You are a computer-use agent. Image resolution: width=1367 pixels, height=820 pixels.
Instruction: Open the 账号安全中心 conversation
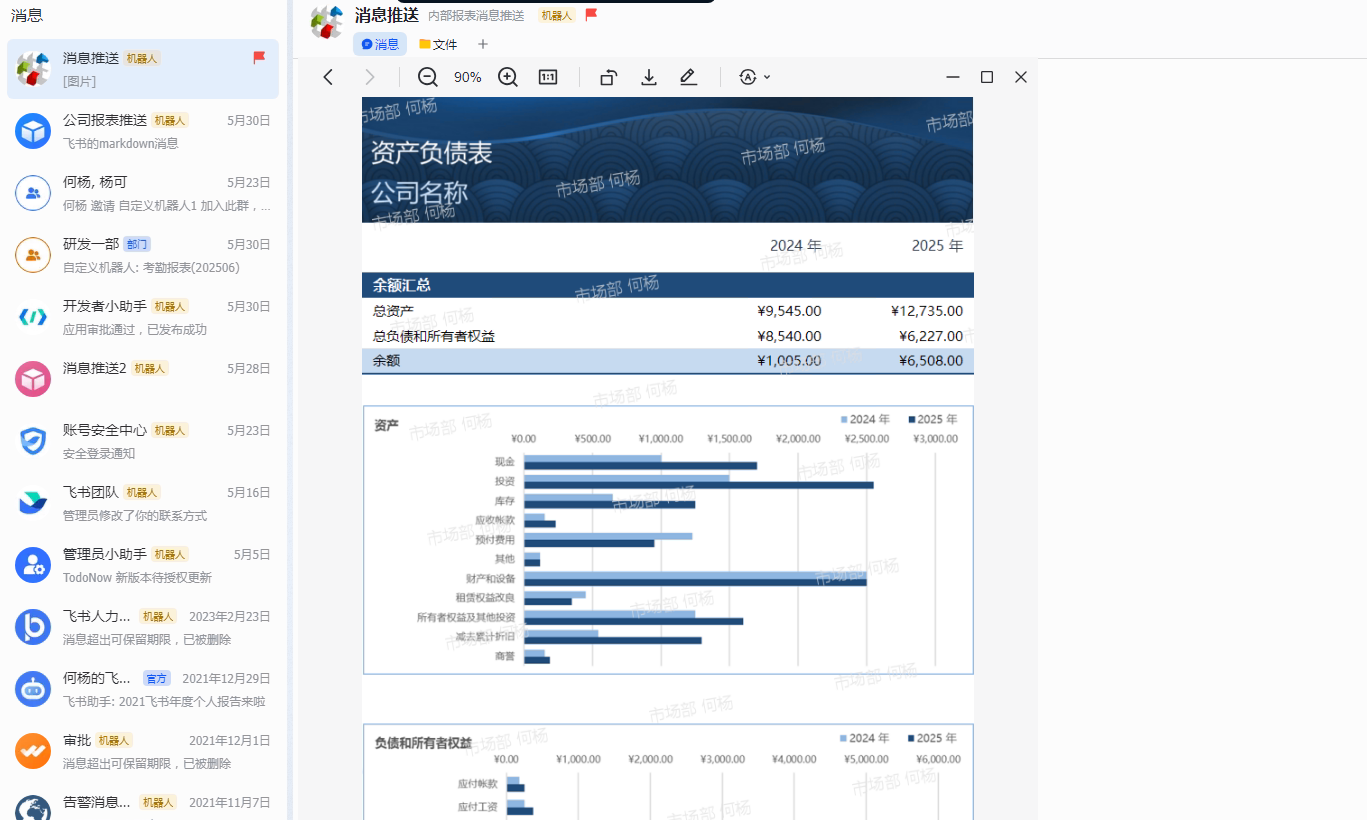click(x=143, y=441)
